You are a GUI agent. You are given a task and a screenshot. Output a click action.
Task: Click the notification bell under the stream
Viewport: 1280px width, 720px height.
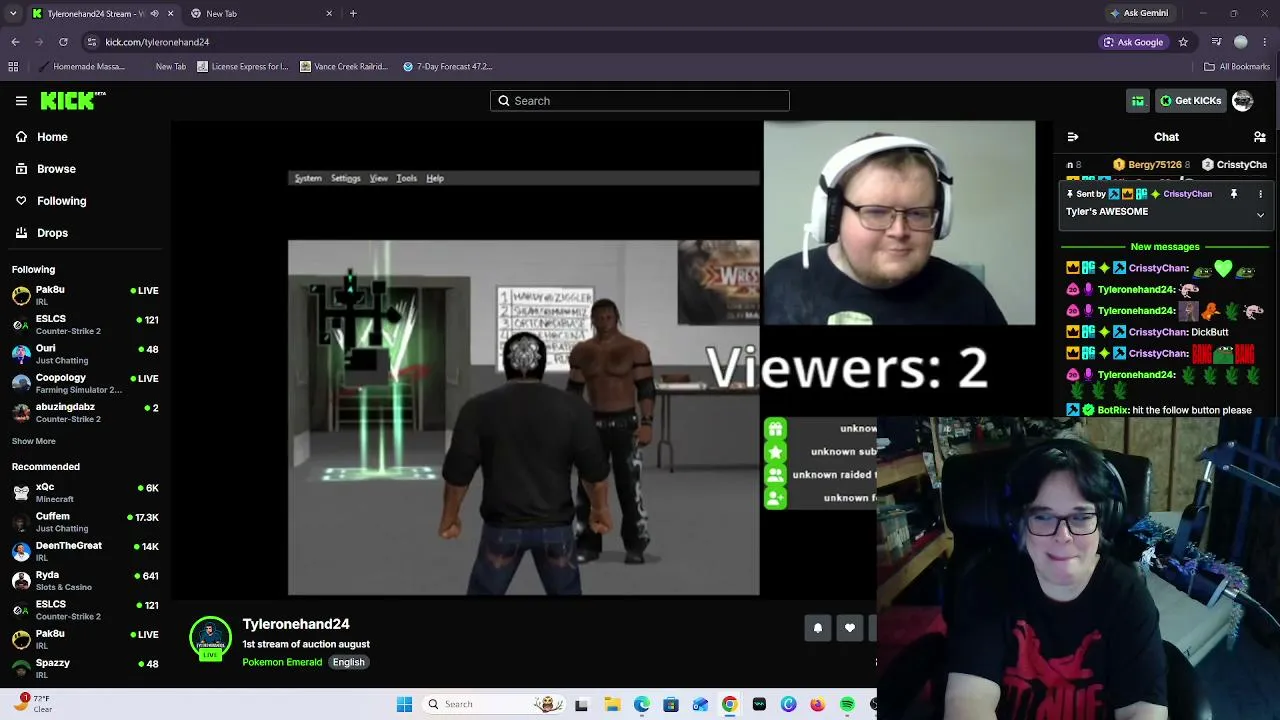[818, 628]
